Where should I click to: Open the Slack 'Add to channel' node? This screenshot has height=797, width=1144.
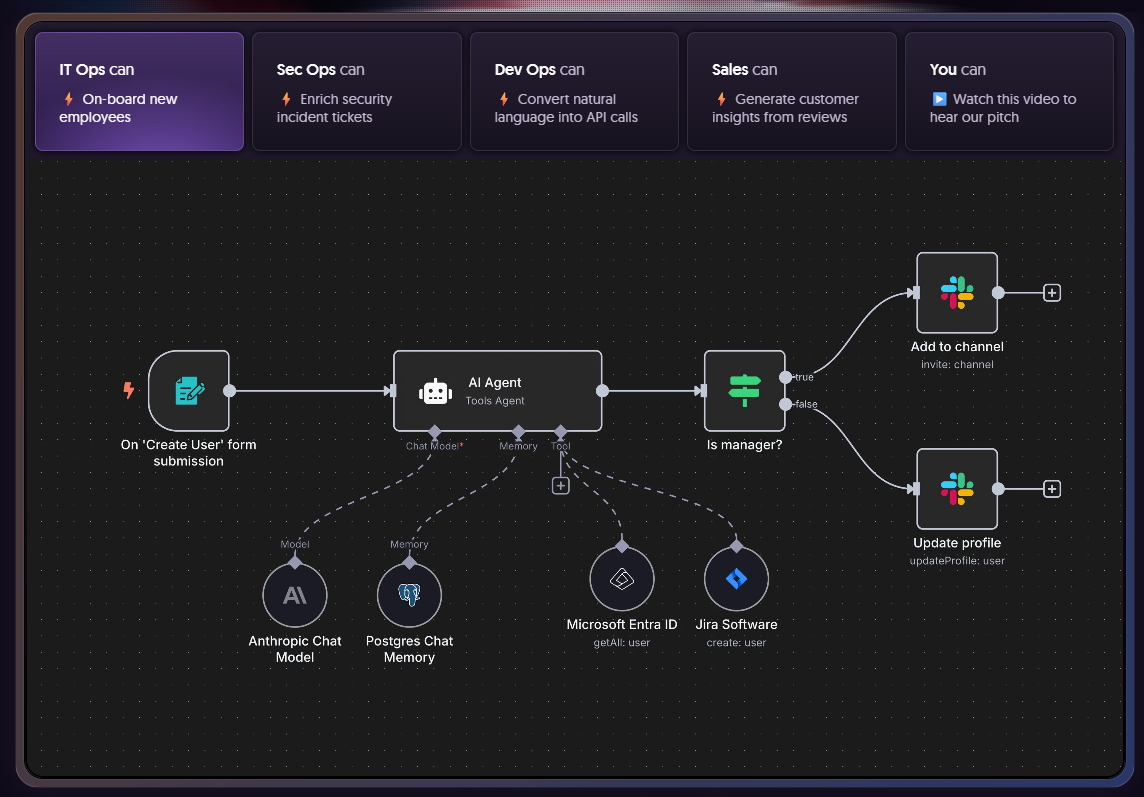click(x=956, y=293)
